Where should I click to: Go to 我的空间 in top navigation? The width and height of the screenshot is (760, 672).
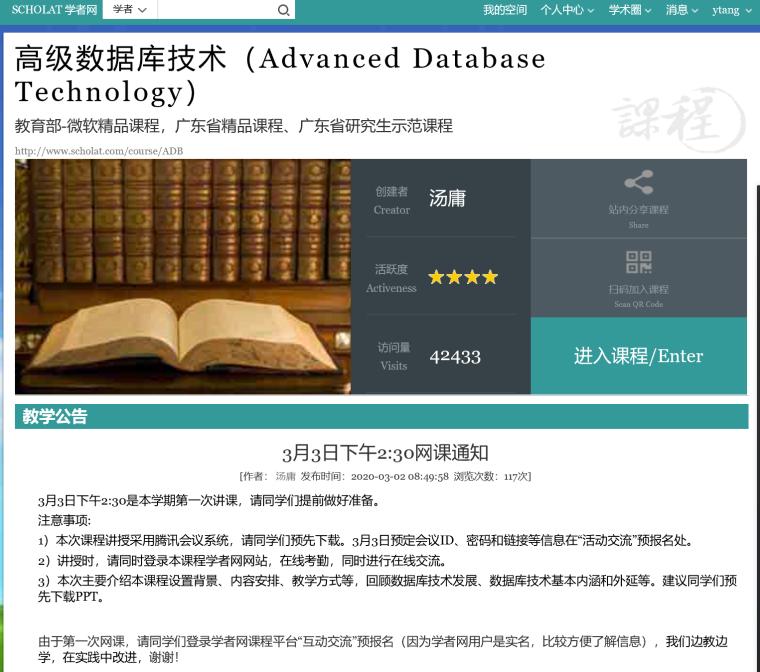tap(504, 10)
